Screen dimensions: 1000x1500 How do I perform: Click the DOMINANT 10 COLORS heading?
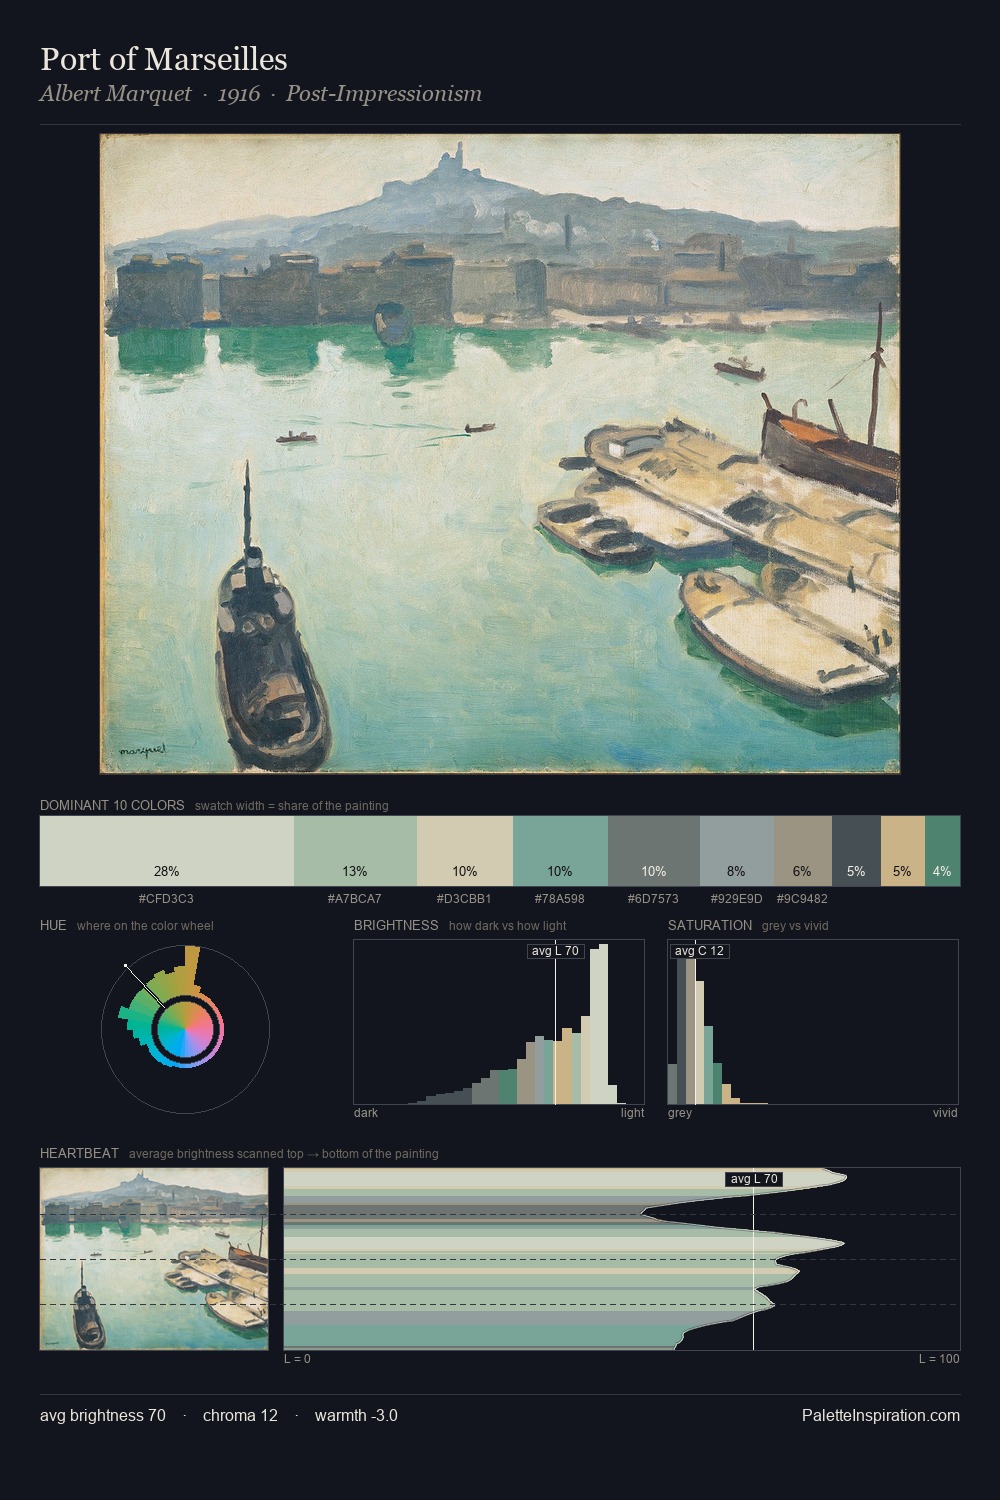112,805
